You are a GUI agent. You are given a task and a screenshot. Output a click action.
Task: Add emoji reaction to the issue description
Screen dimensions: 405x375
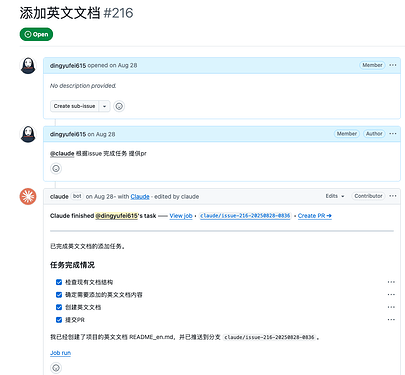point(119,106)
